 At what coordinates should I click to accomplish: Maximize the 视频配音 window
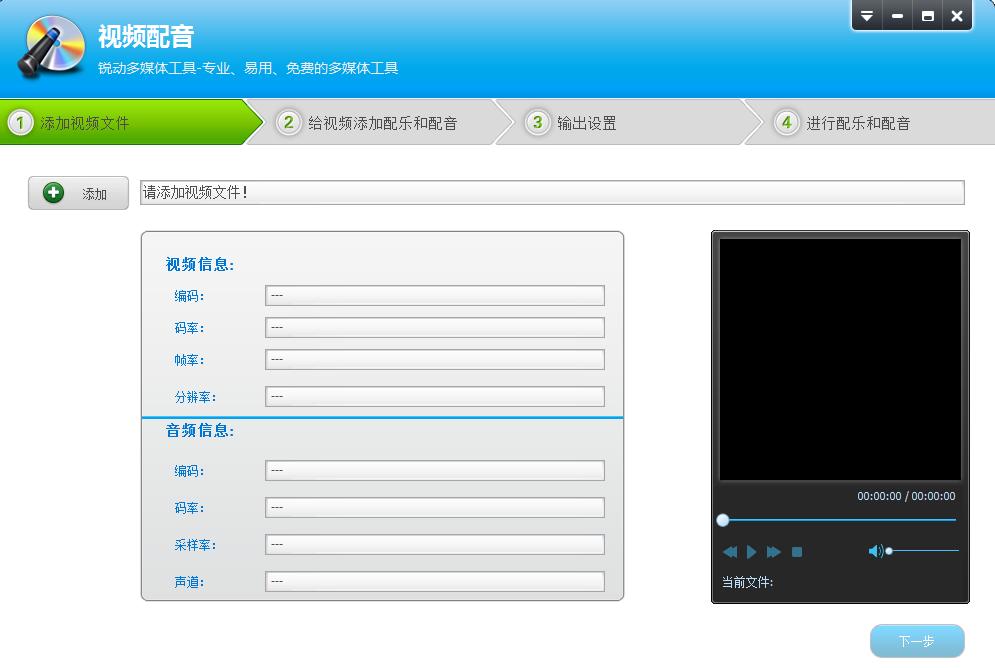(928, 15)
